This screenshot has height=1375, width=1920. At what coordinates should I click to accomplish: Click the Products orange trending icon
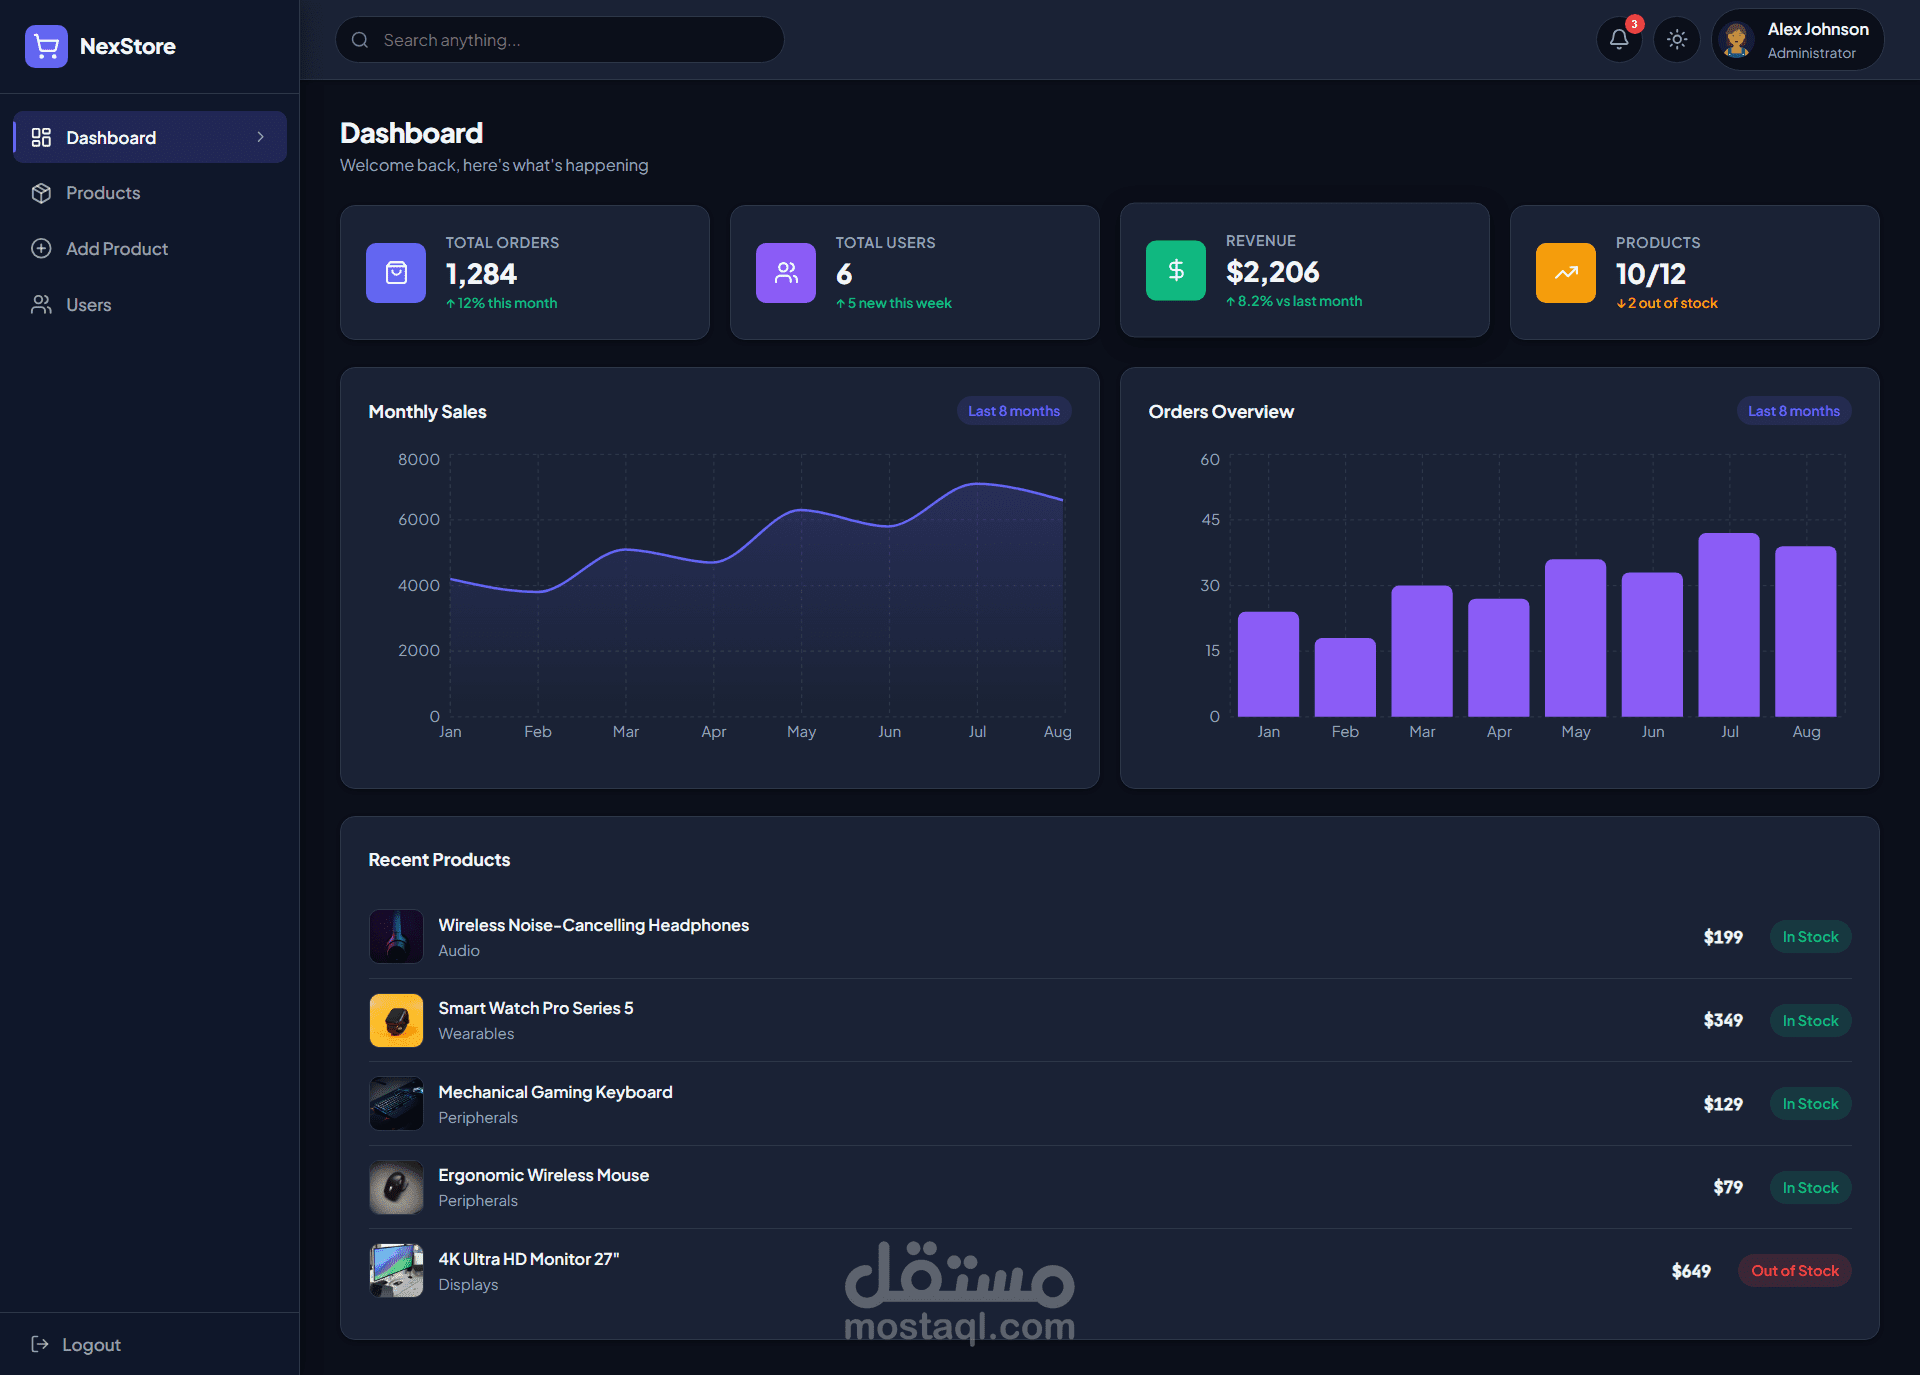[x=1566, y=273]
